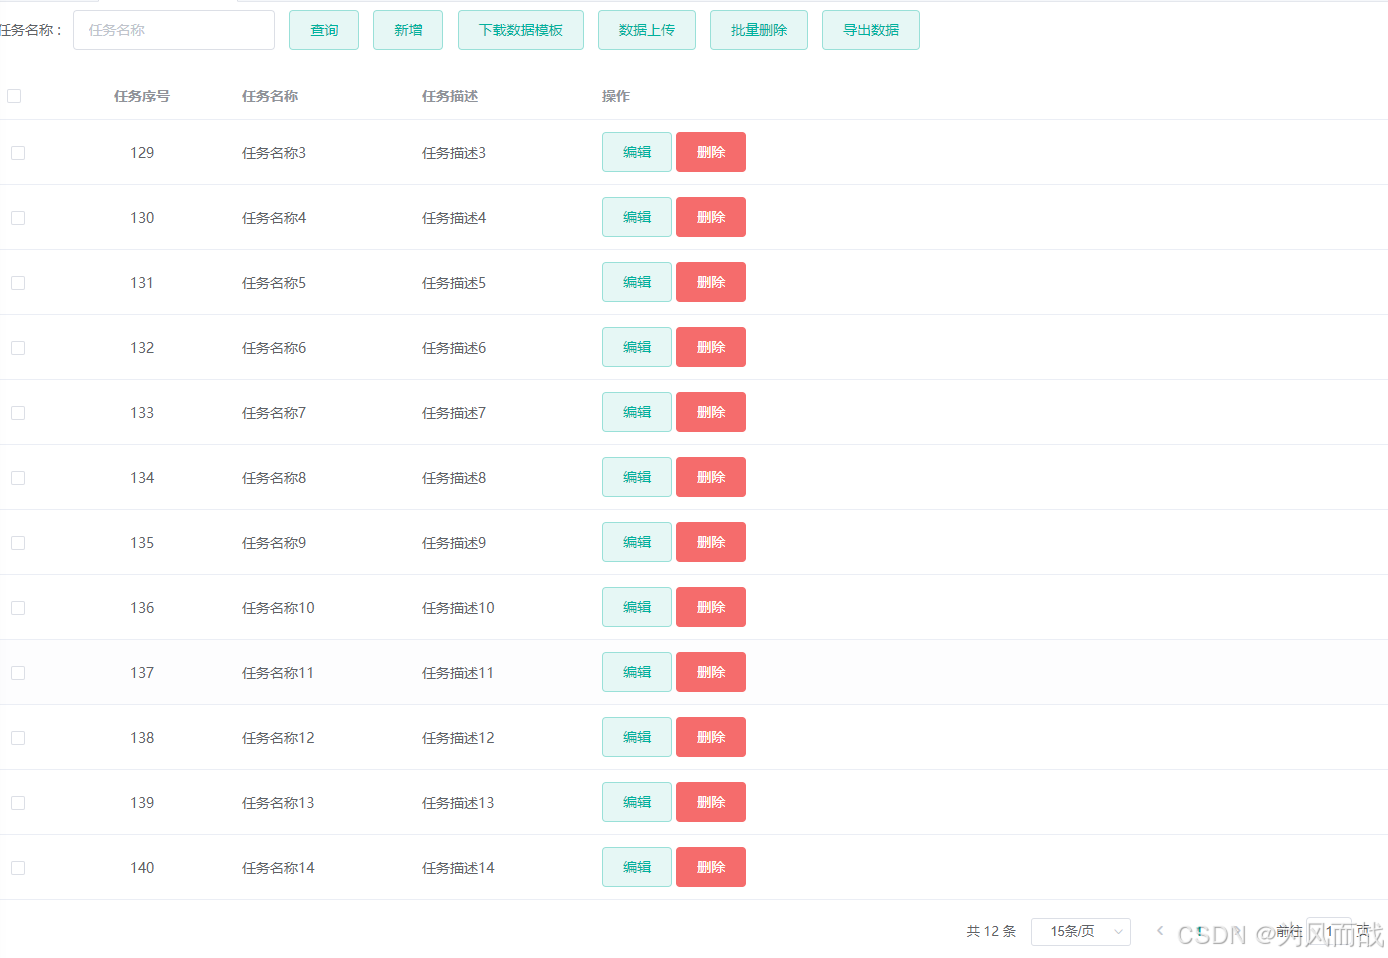
Task: Click 删除 for task 任务名称14
Action: [x=710, y=867]
